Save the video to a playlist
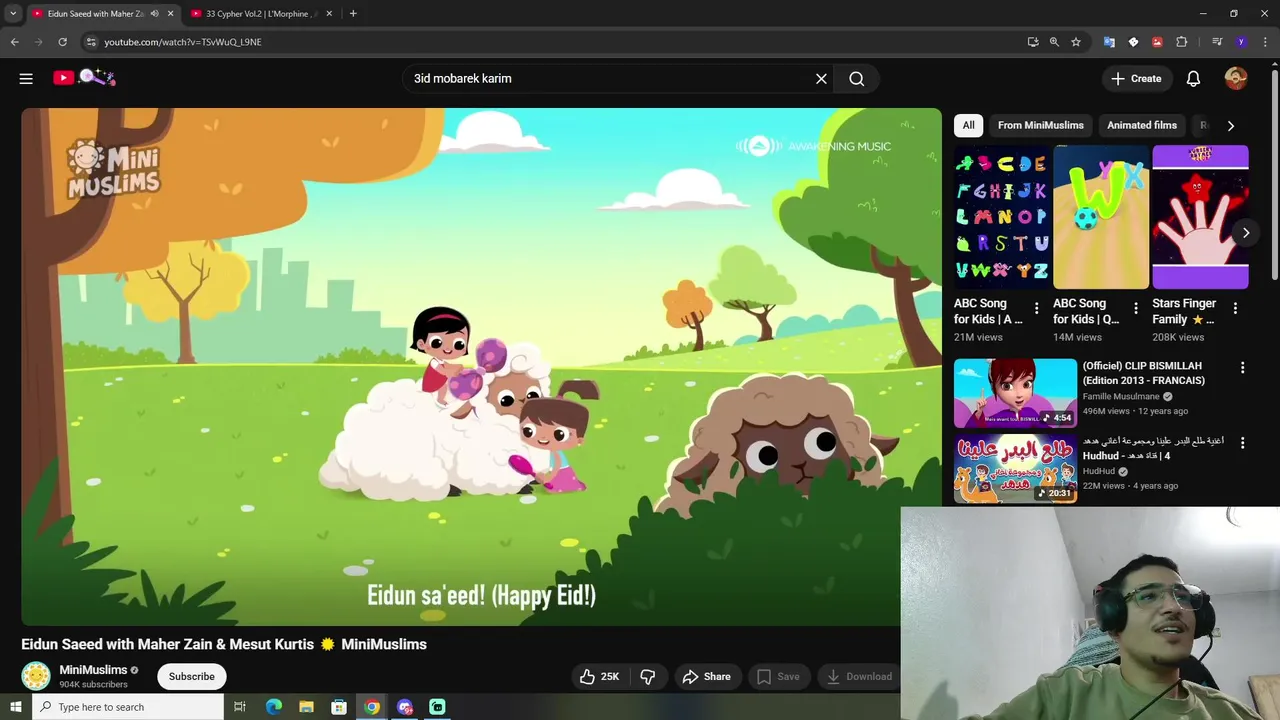Viewport: 1280px width, 720px height. (778, 677)
